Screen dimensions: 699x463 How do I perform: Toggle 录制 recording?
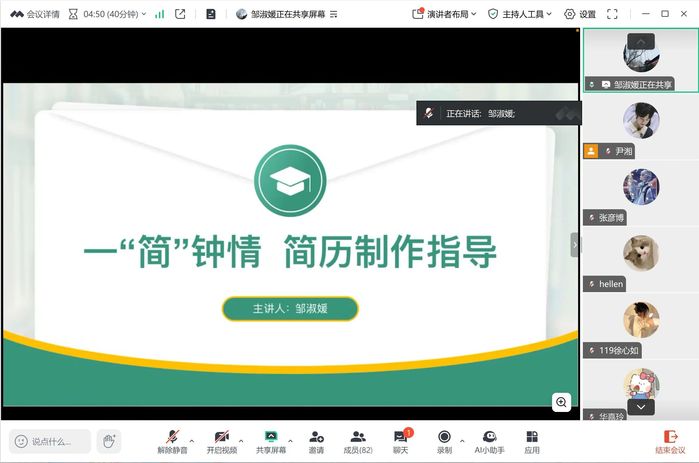tap(444, 441)
